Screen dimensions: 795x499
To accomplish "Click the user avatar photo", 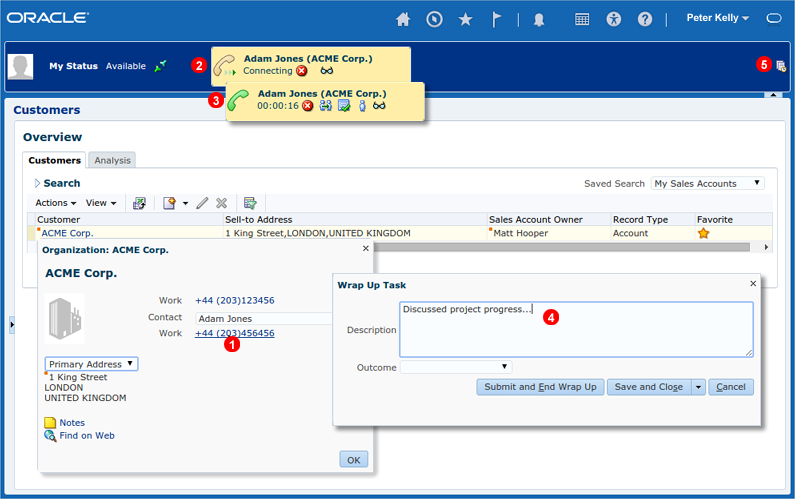I will (21, 66).
